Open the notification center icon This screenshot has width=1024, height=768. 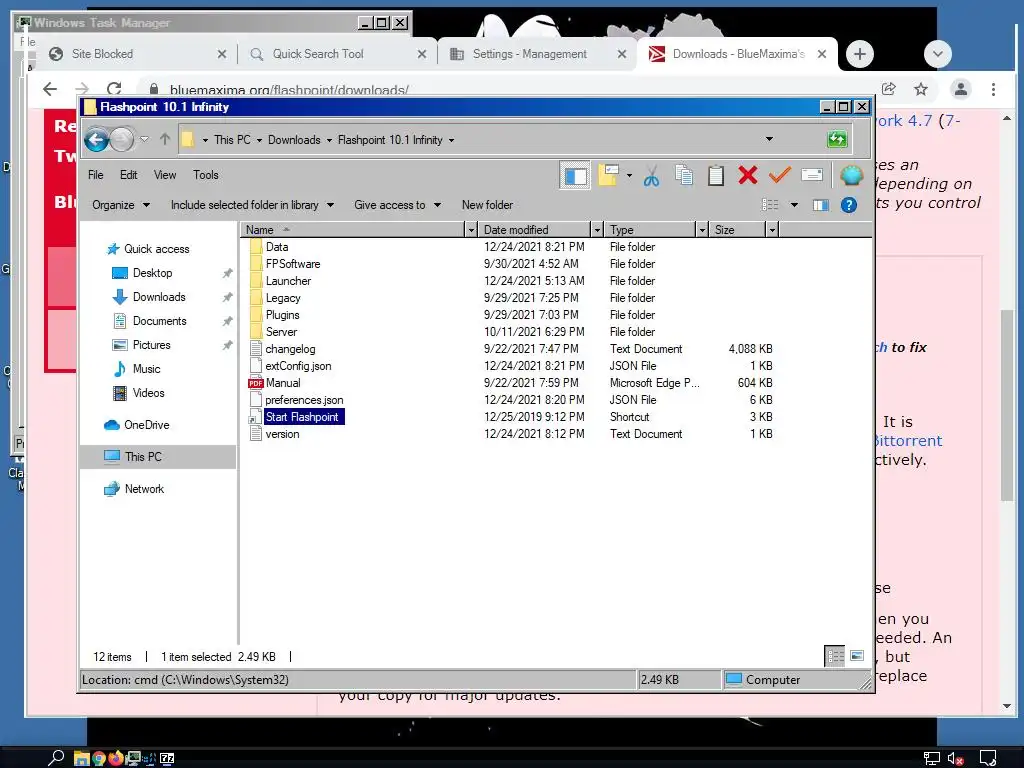988,758
